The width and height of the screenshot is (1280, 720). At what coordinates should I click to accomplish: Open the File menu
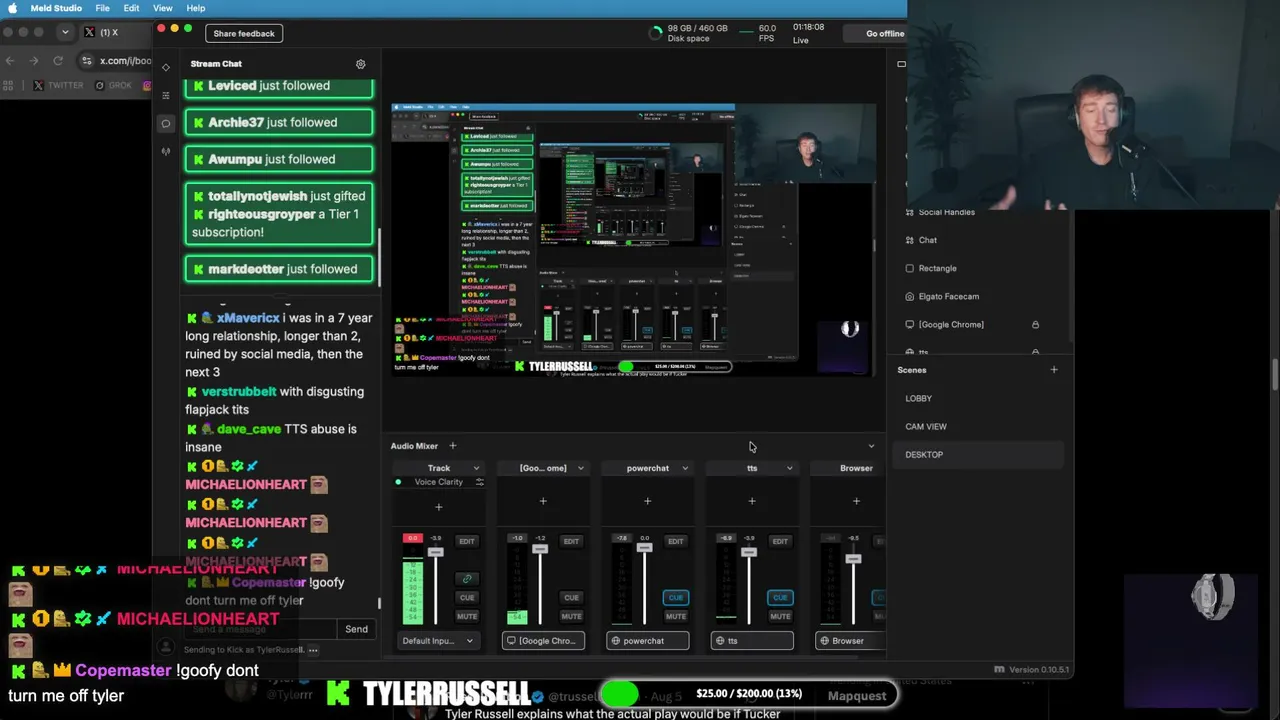102,8
